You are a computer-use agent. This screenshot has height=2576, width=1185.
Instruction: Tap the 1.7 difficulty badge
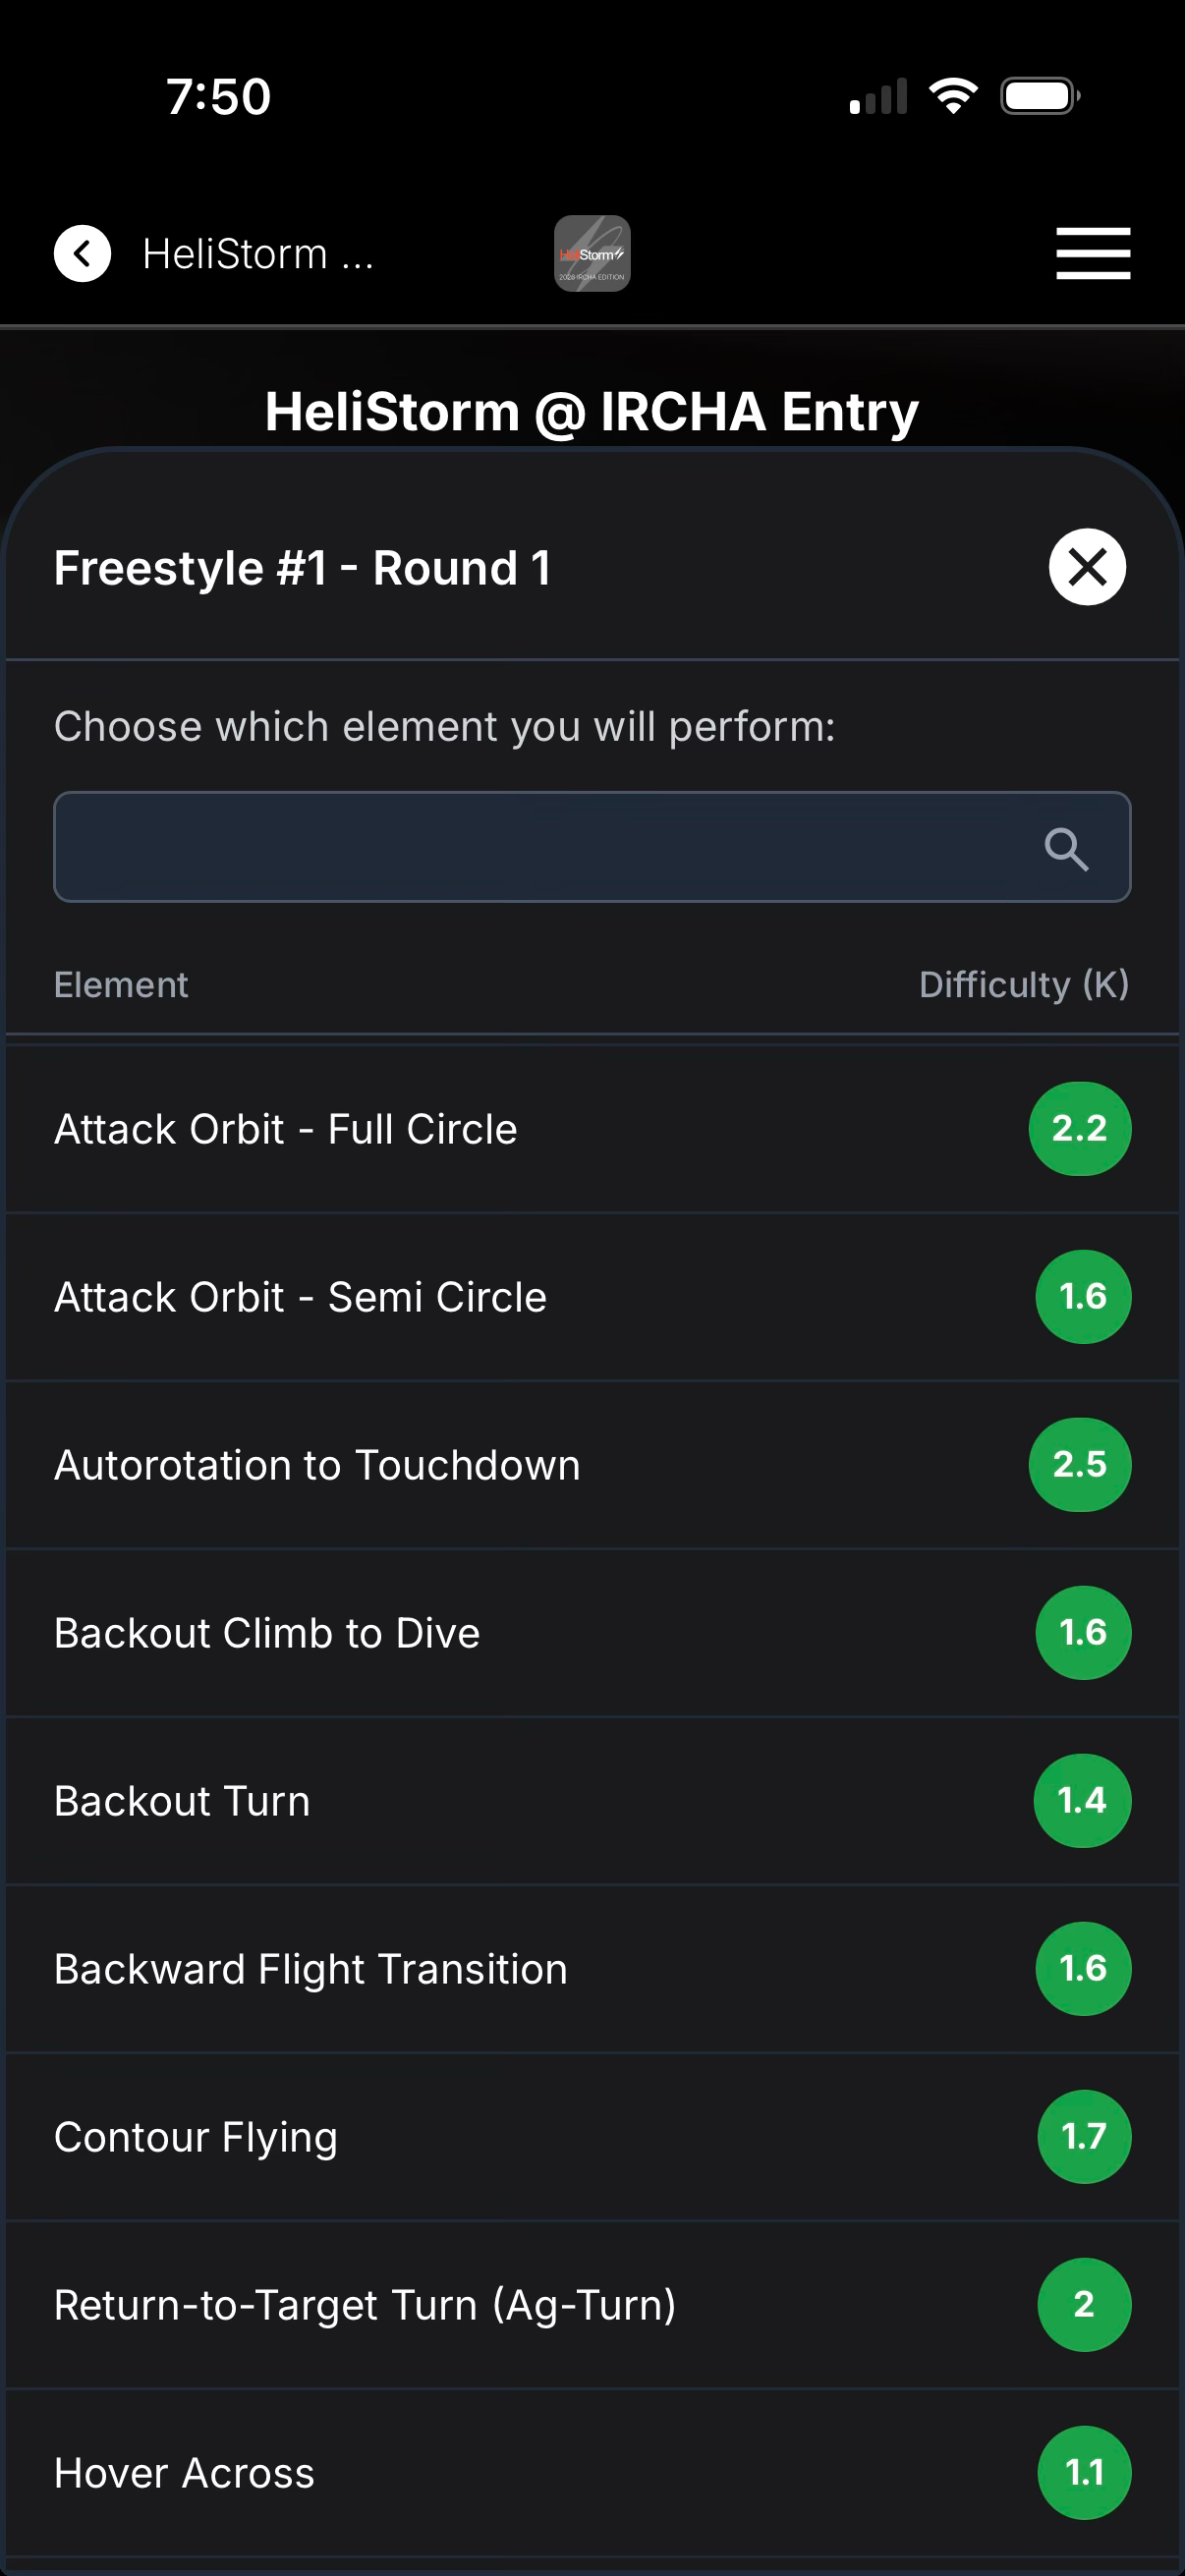tap(1083, 2137)
